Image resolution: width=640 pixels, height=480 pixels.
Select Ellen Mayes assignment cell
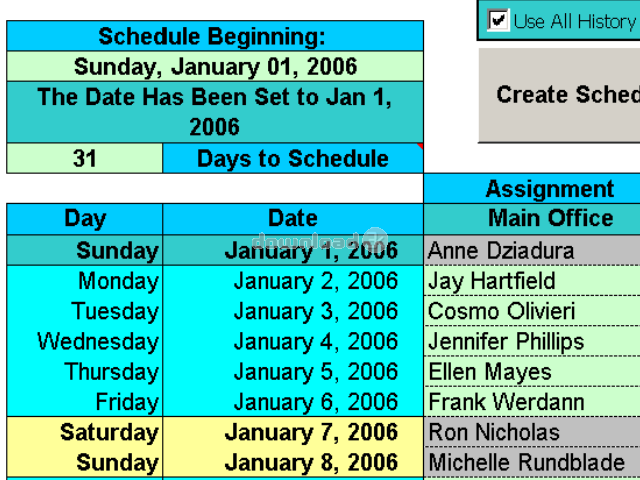click(x=532, y=371)
